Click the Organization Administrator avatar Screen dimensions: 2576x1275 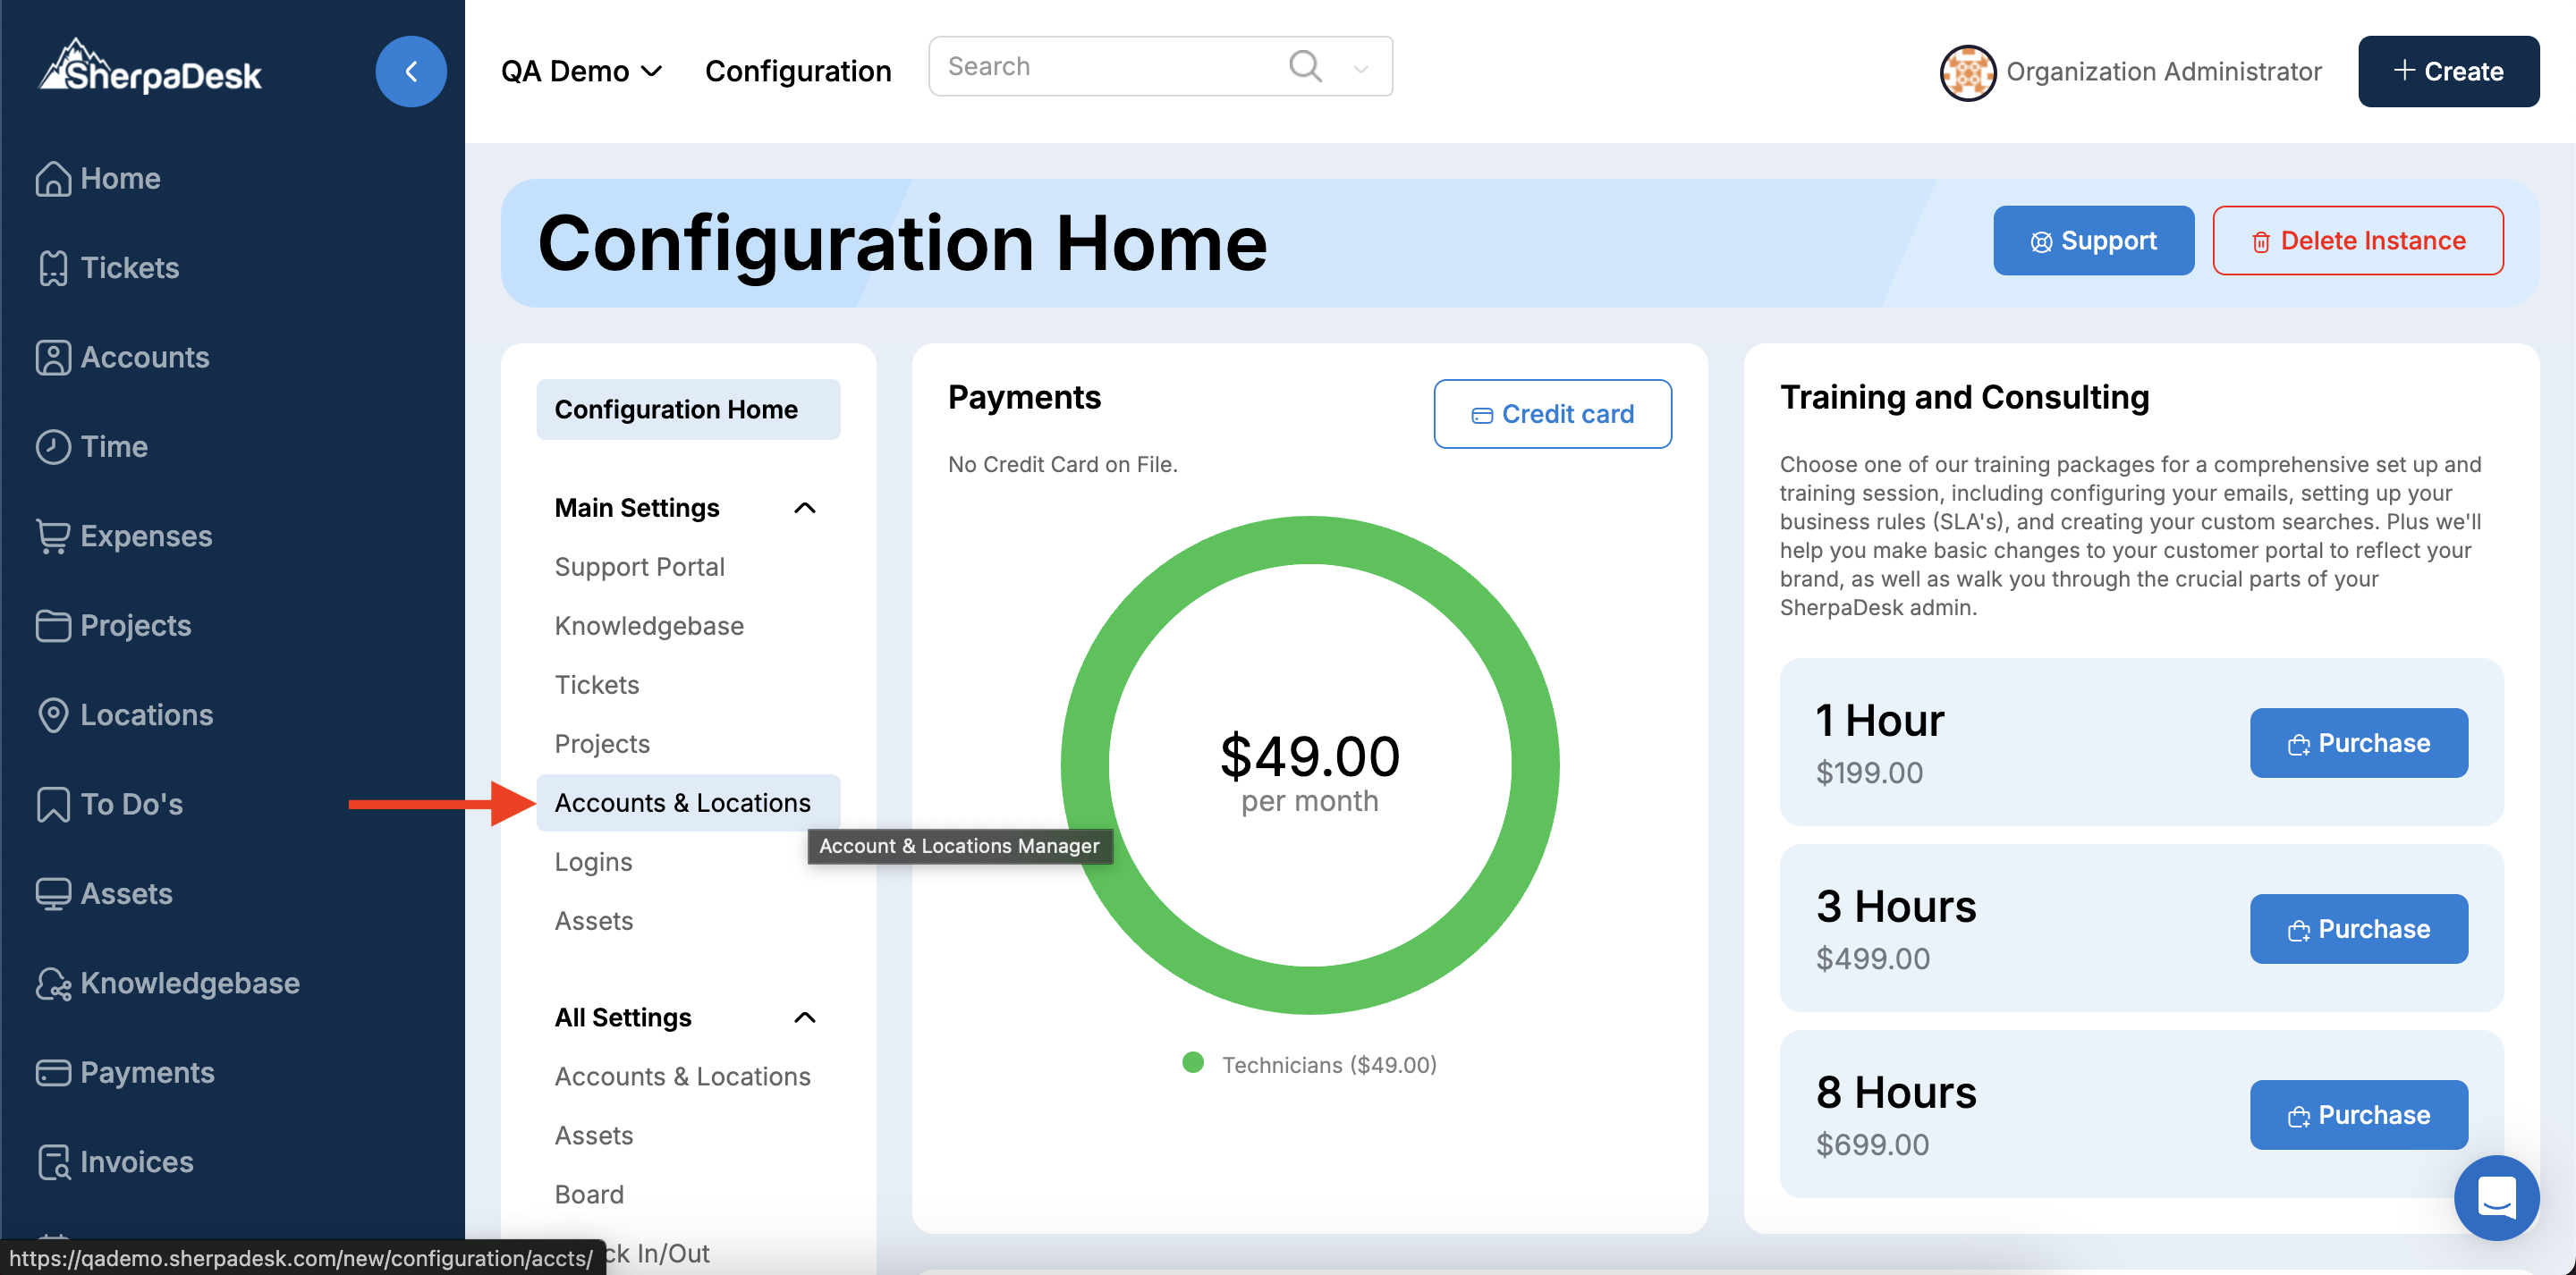click(x=1966, y=72)
